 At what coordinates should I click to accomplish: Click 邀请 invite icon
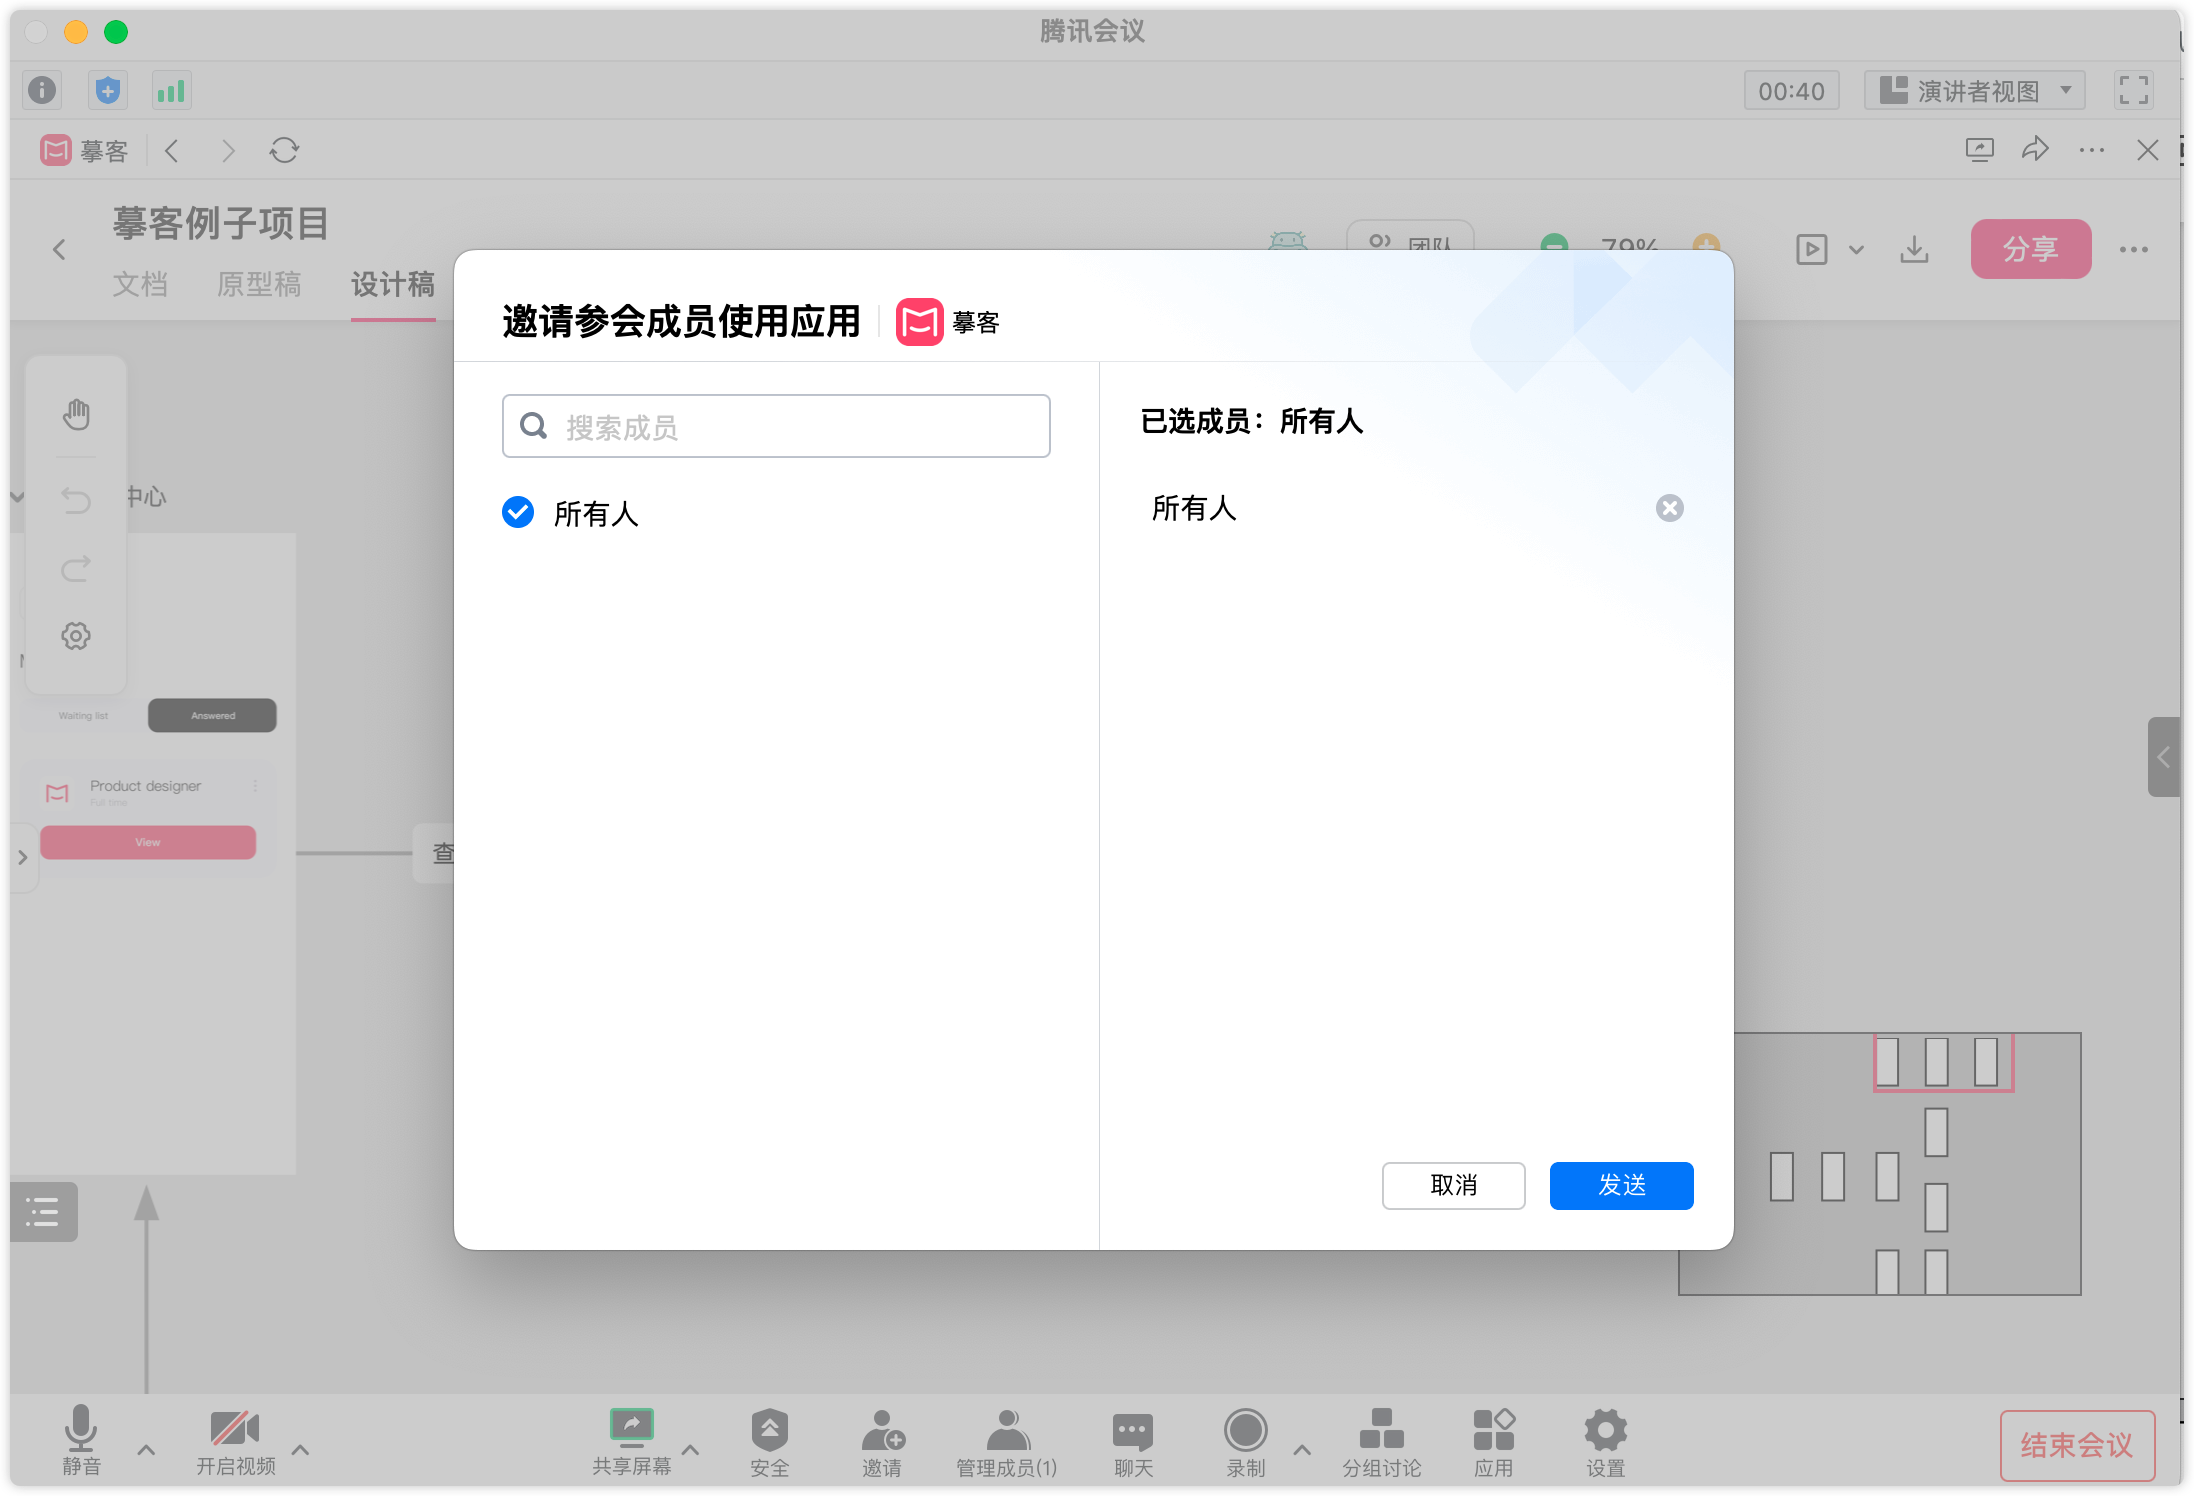coord(882,1442)
